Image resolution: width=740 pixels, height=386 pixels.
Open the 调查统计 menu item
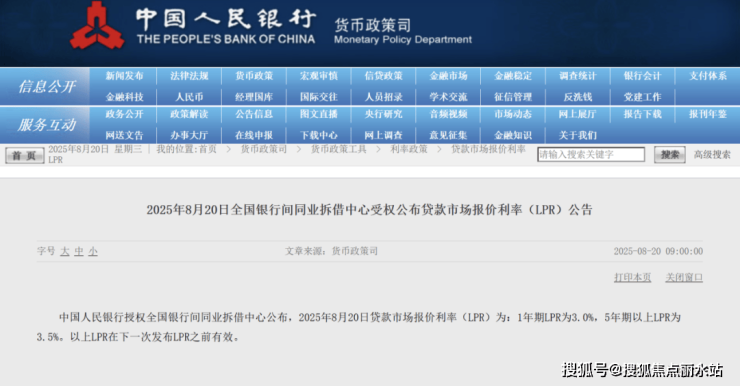point(578,76)
